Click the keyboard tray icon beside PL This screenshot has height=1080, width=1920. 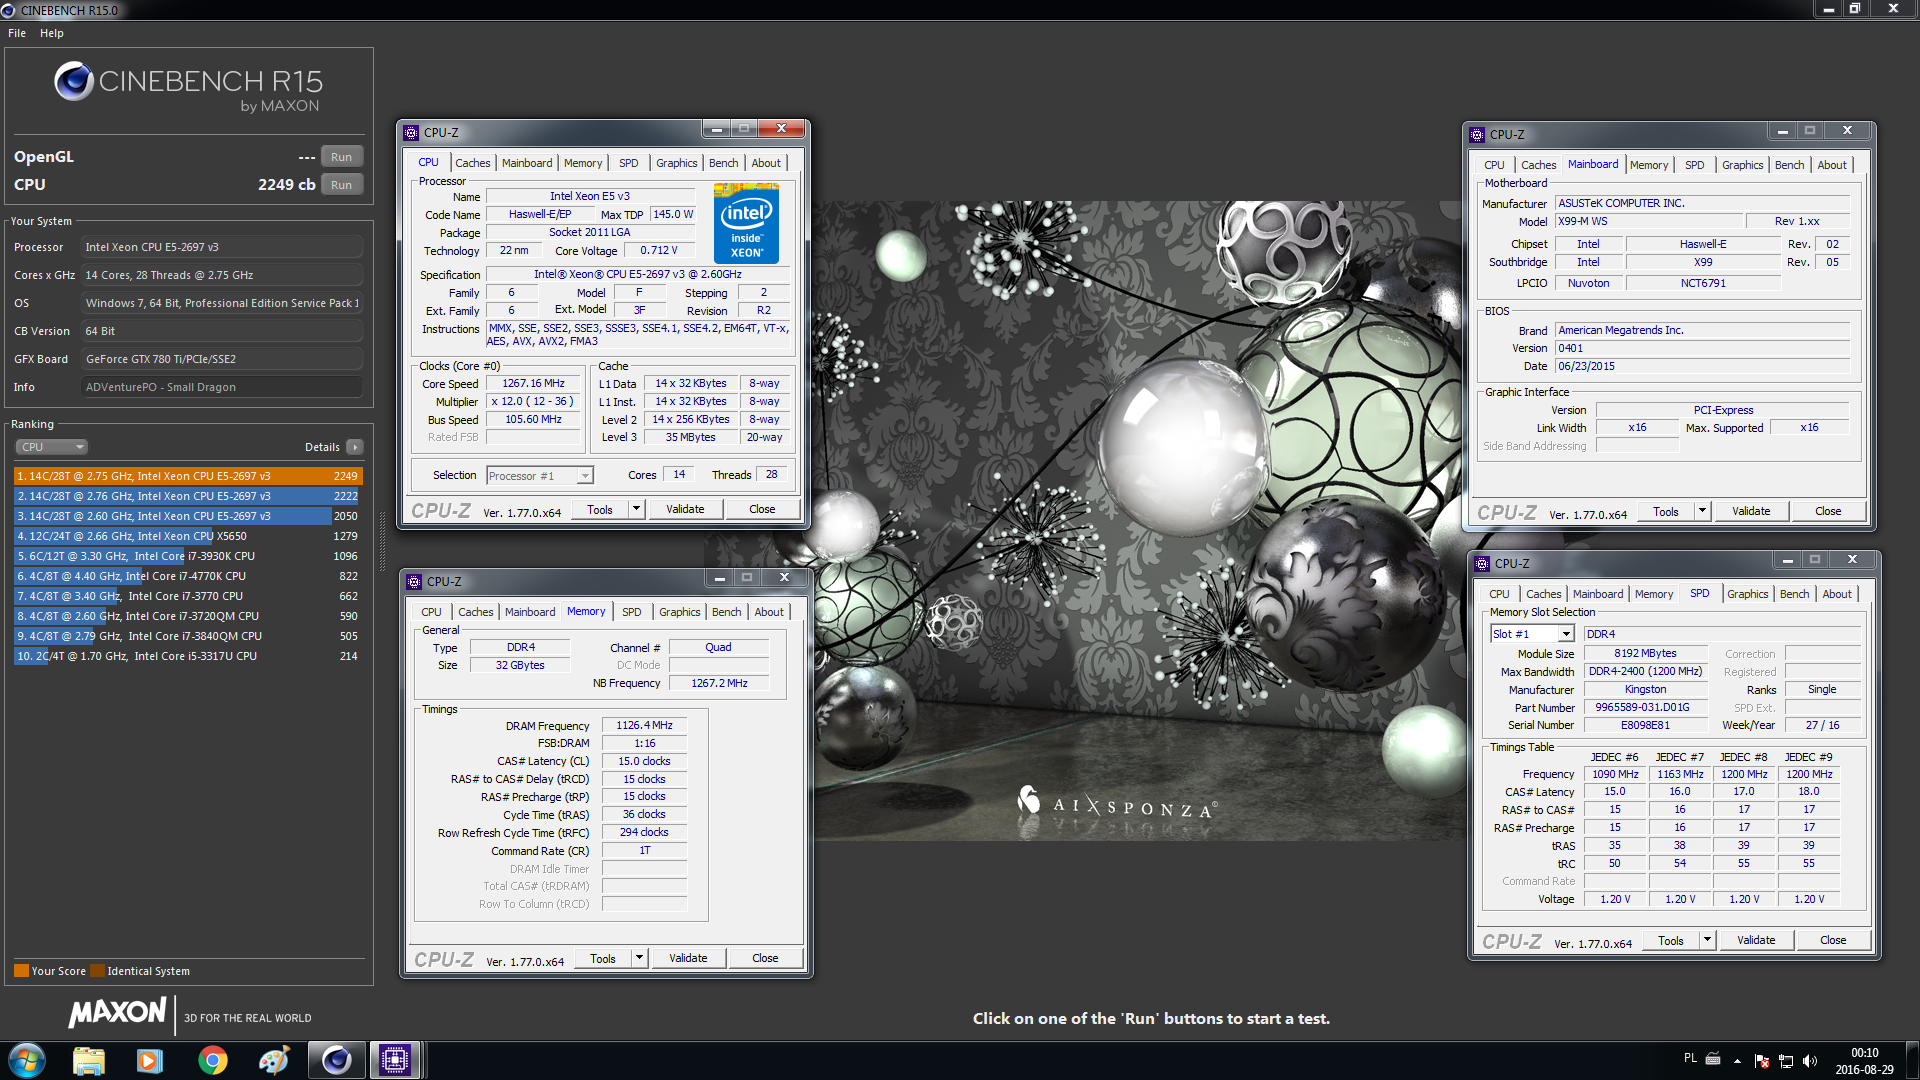pos(1713,1058)
